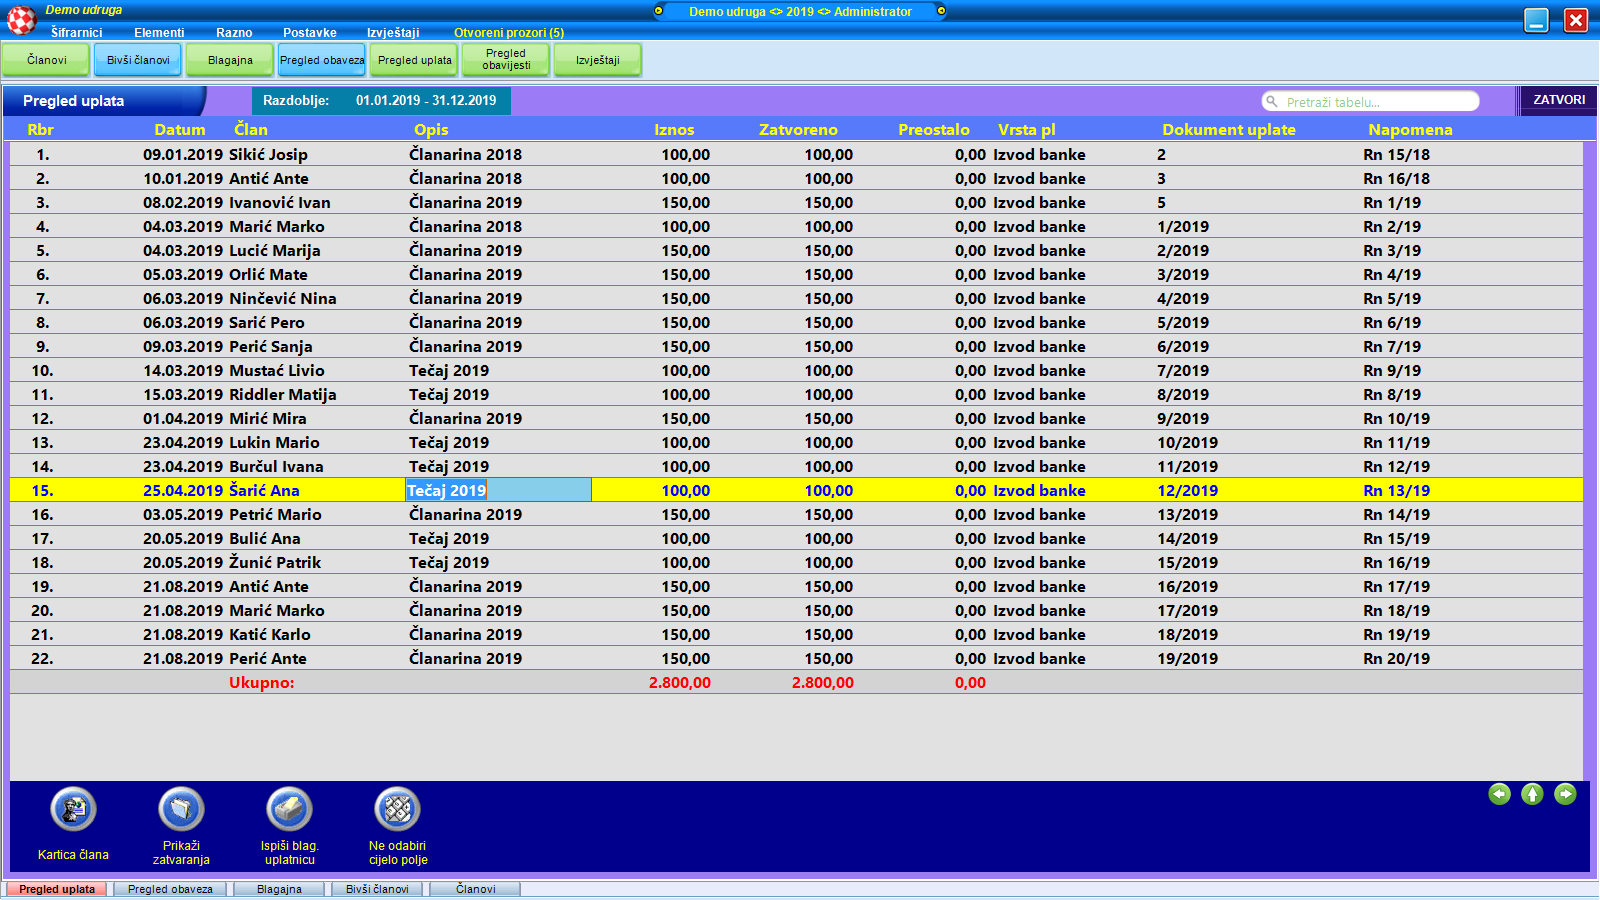Click the application logo icon in the title bar
Screen dimensions: 1600x900
(x=21, y=20)
